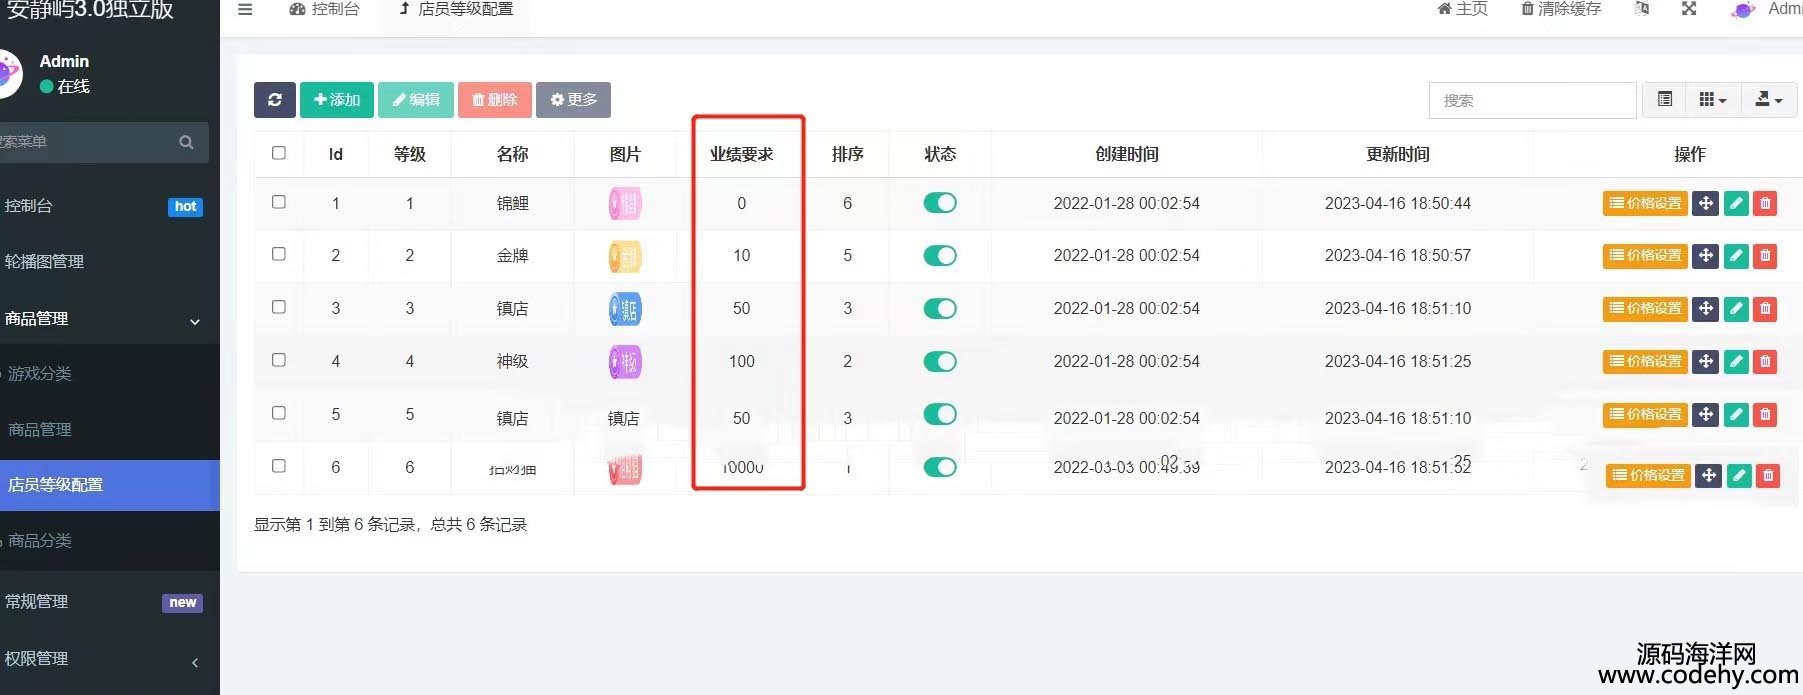Click the language translate icon in header
This screenshot has width=1803, height=695.
[1641, 9]
